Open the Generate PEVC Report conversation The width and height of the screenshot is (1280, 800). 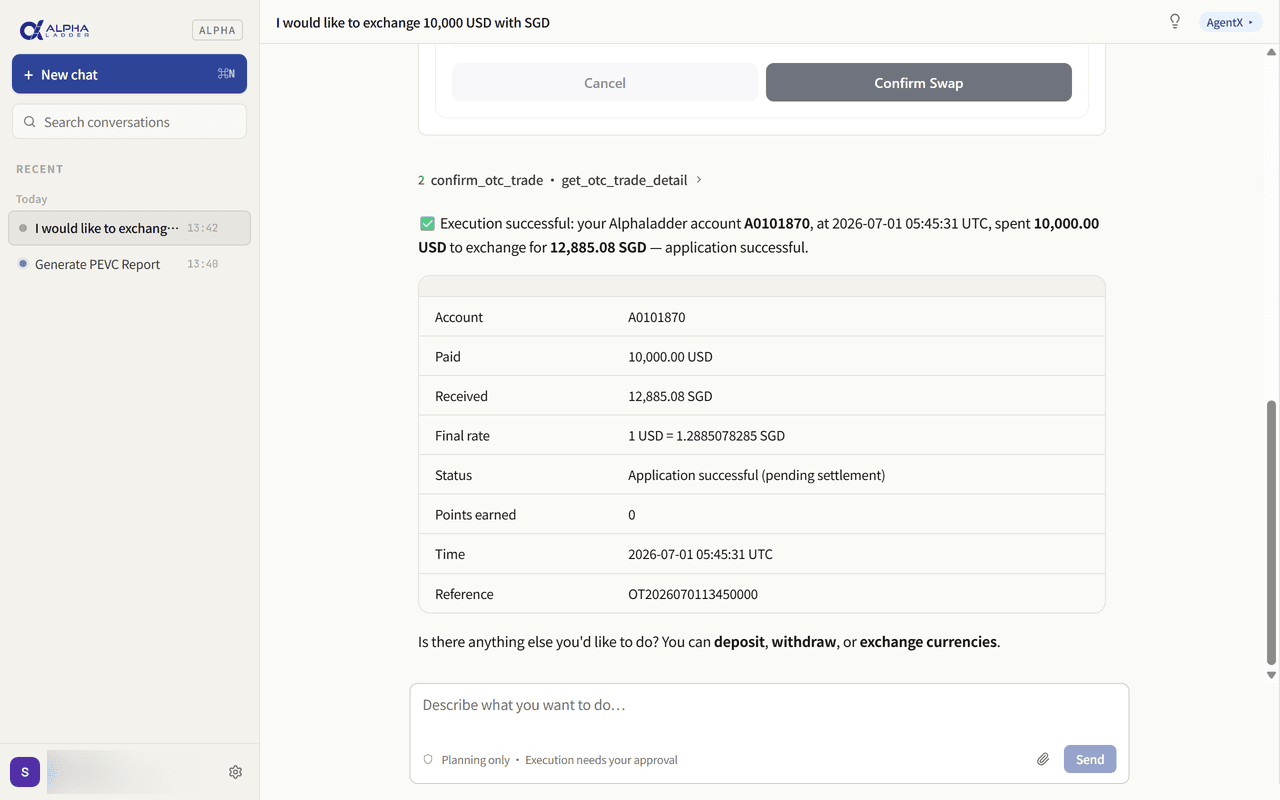tap(129, 264)
